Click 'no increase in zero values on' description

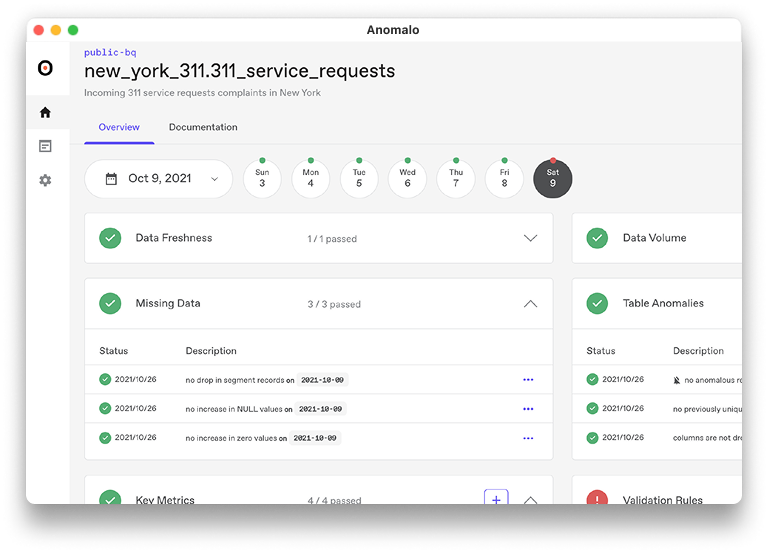(x=236, y=438)
